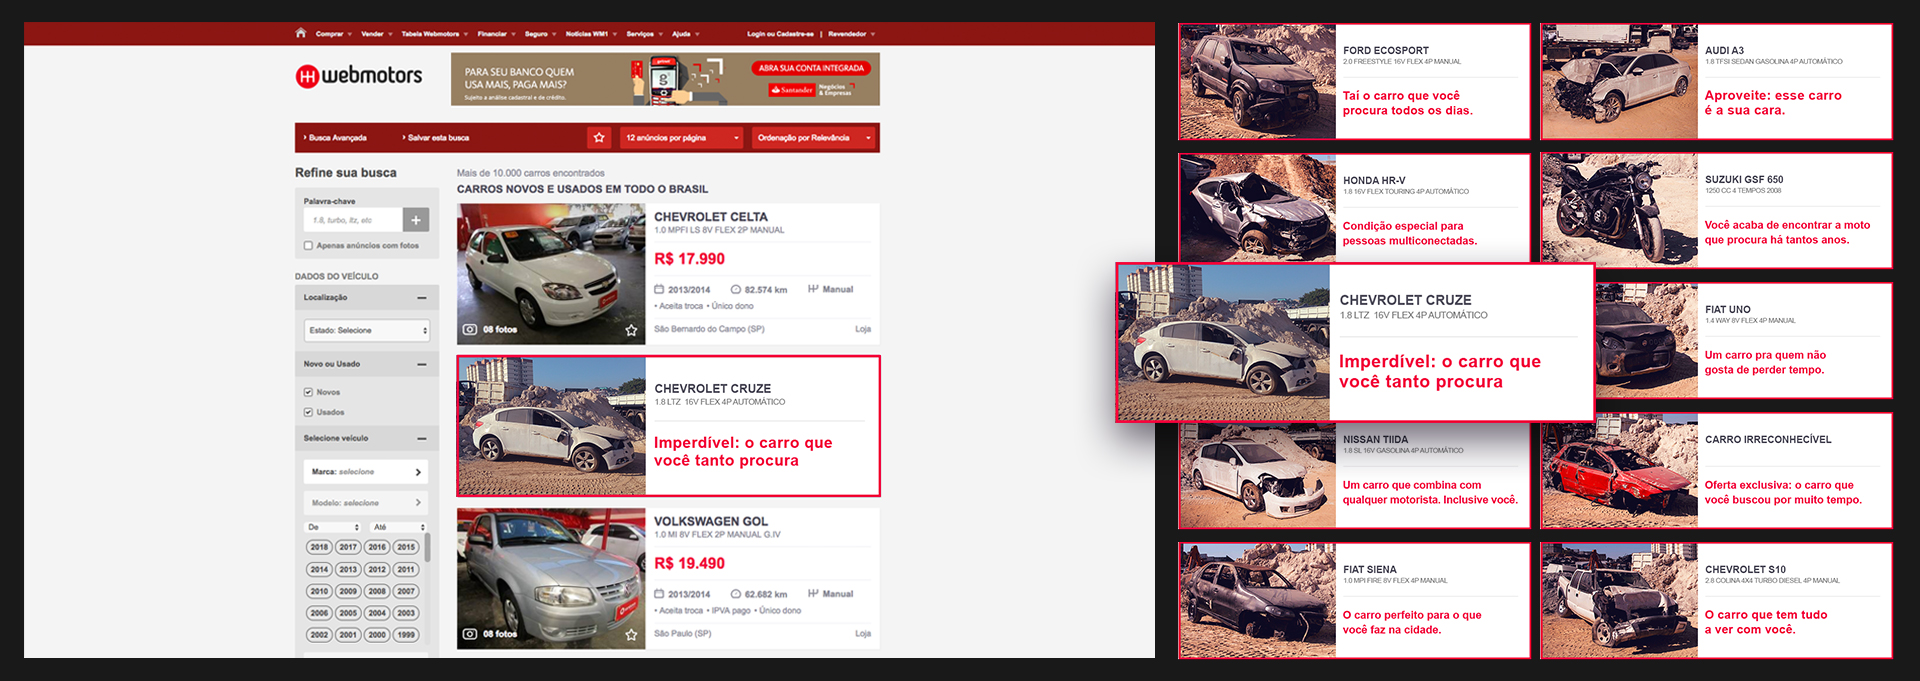Screen dimensions: 1920x681
Task: Select year 2012 pill
Action: 377,569
